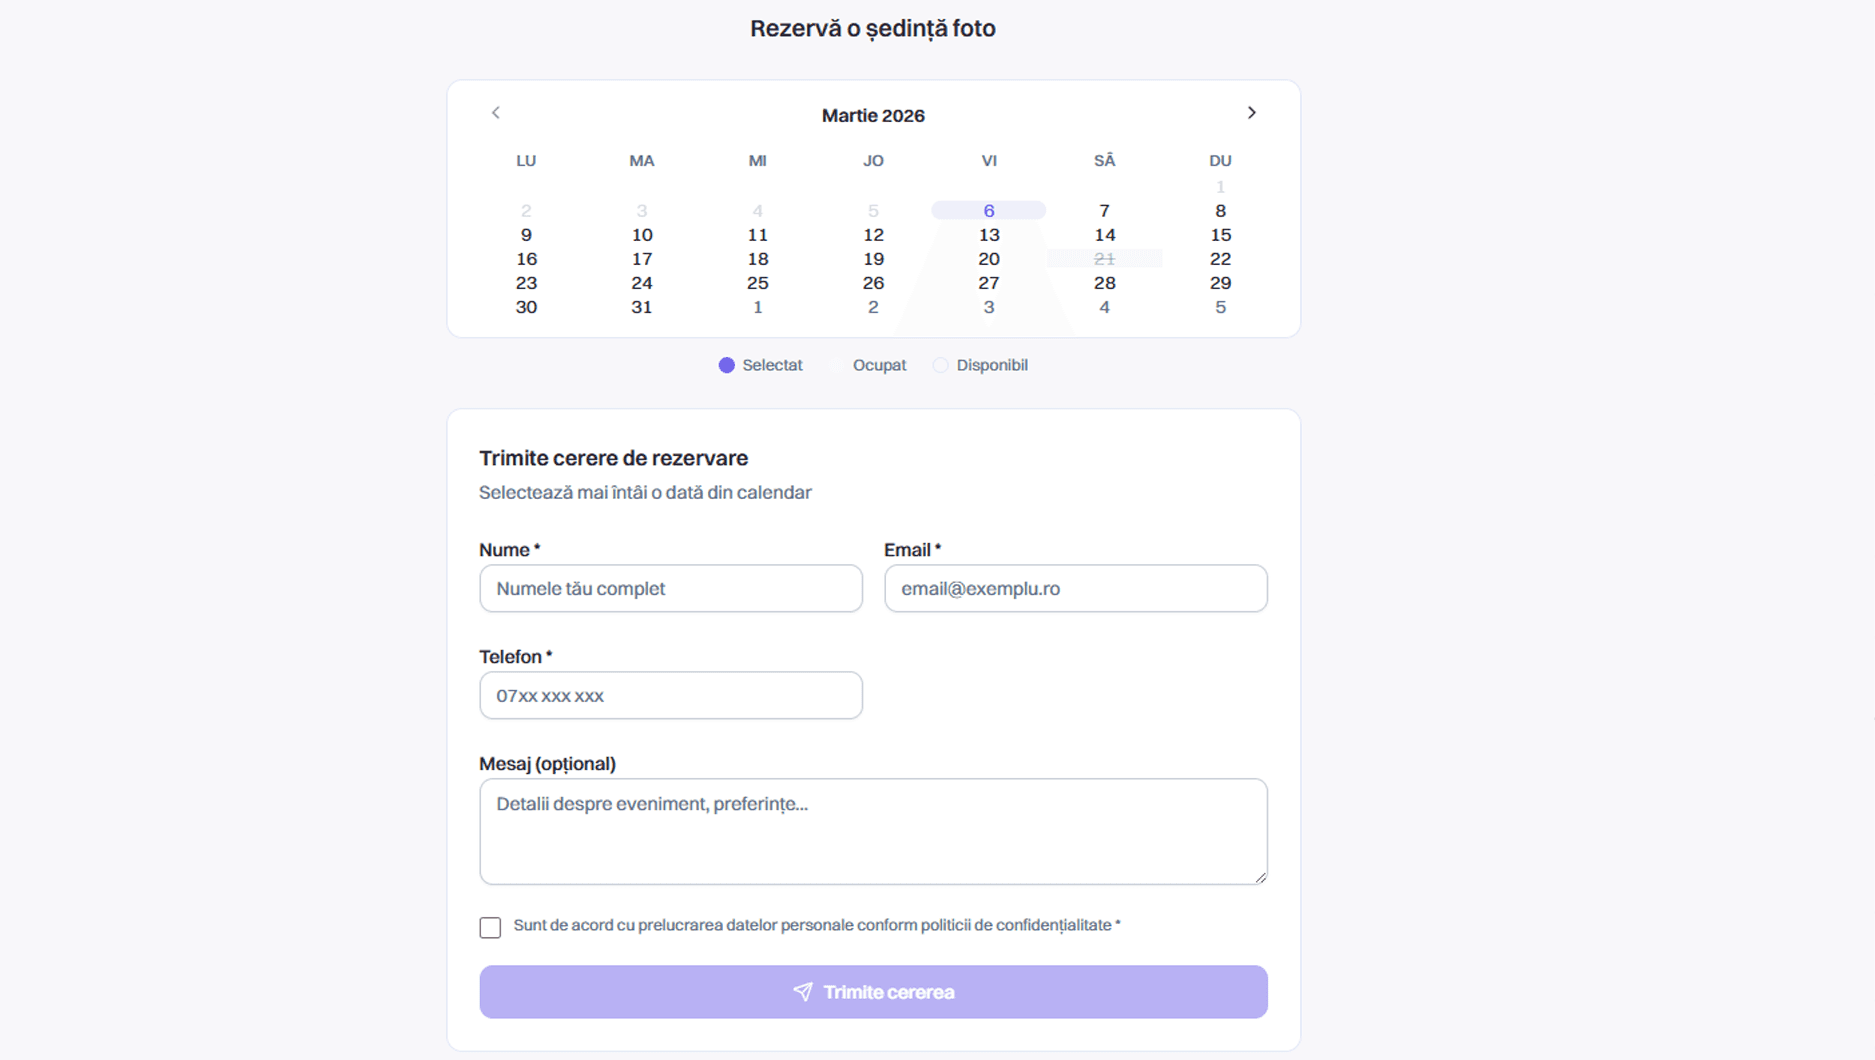Advance to next month using right chevron
This screenshot has height=1060, width=1875.
[1252, 113]
